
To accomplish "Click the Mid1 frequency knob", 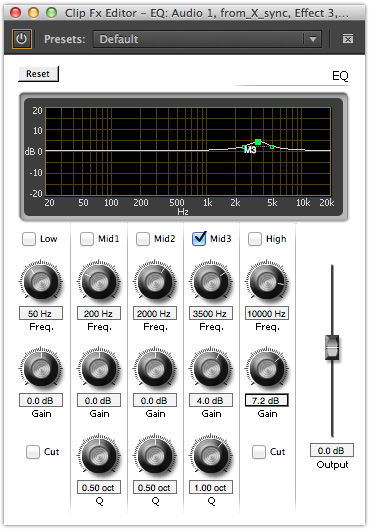I will tap(99, 281).
